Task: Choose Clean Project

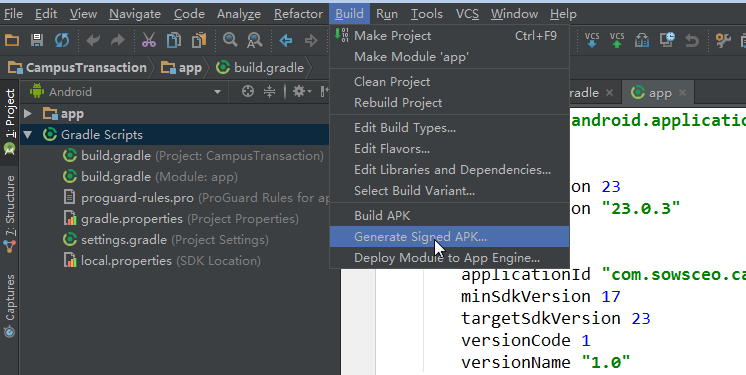Action: [450, 82]
